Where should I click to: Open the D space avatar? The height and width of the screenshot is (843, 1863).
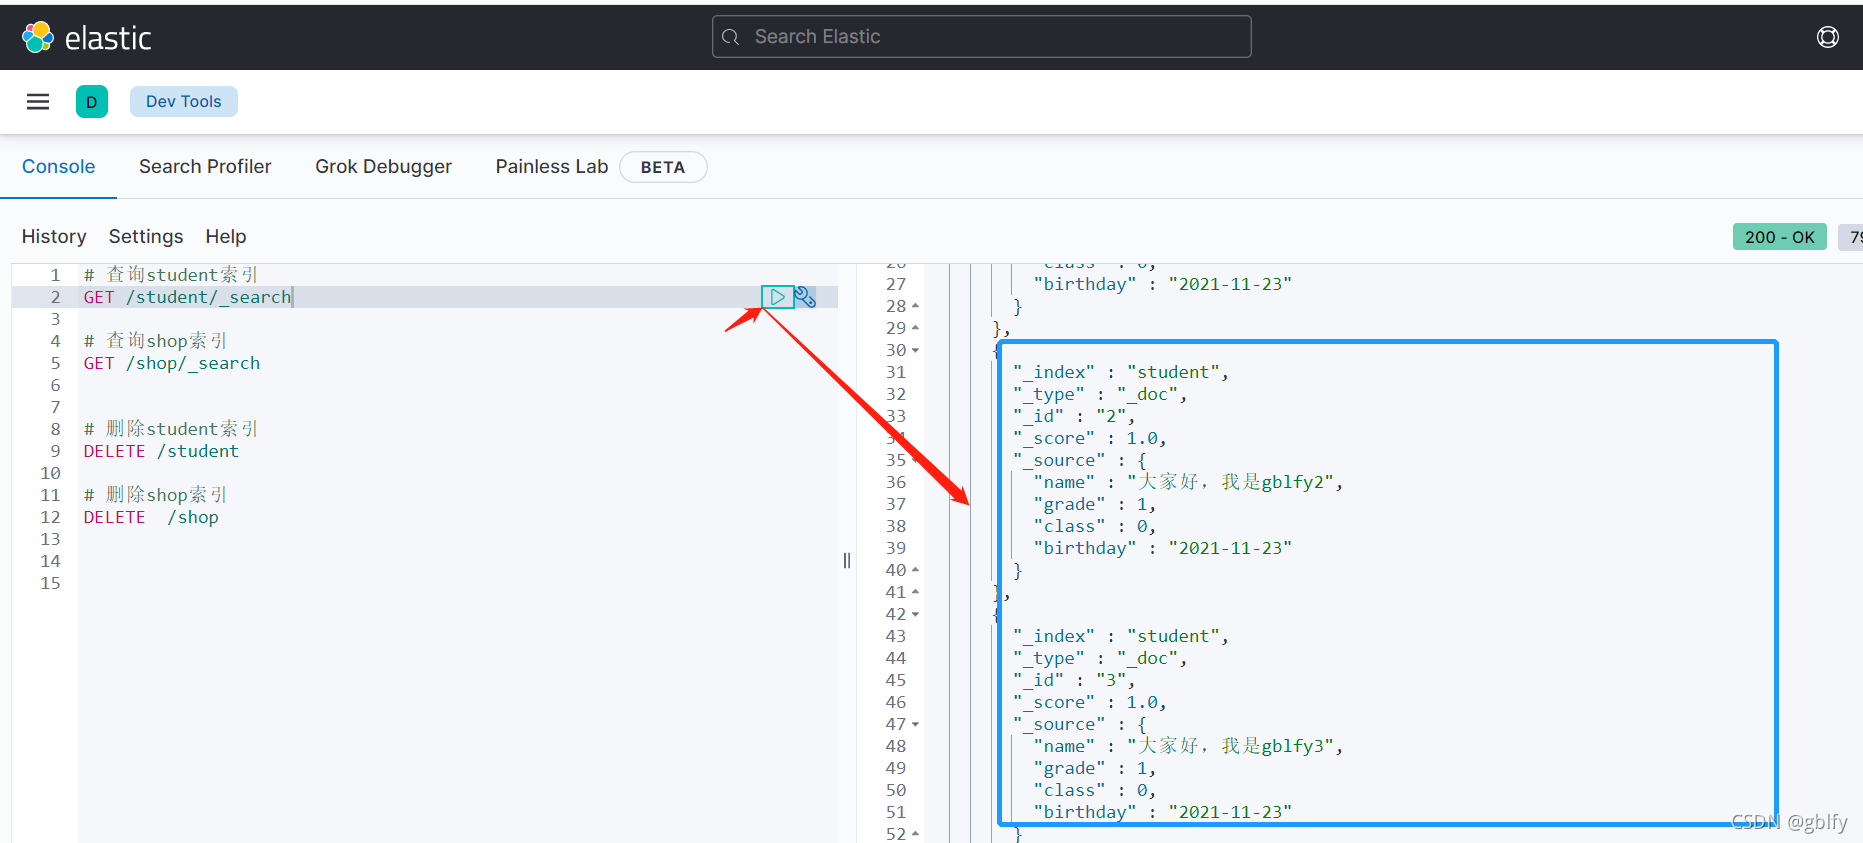pos(92,101)
